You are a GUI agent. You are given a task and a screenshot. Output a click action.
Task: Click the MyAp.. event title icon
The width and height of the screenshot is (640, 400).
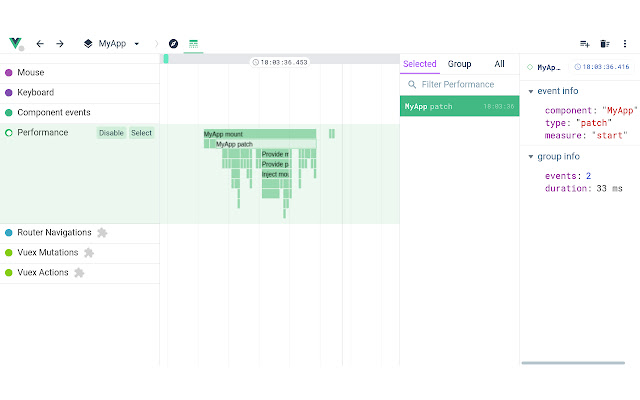(530, 67)
